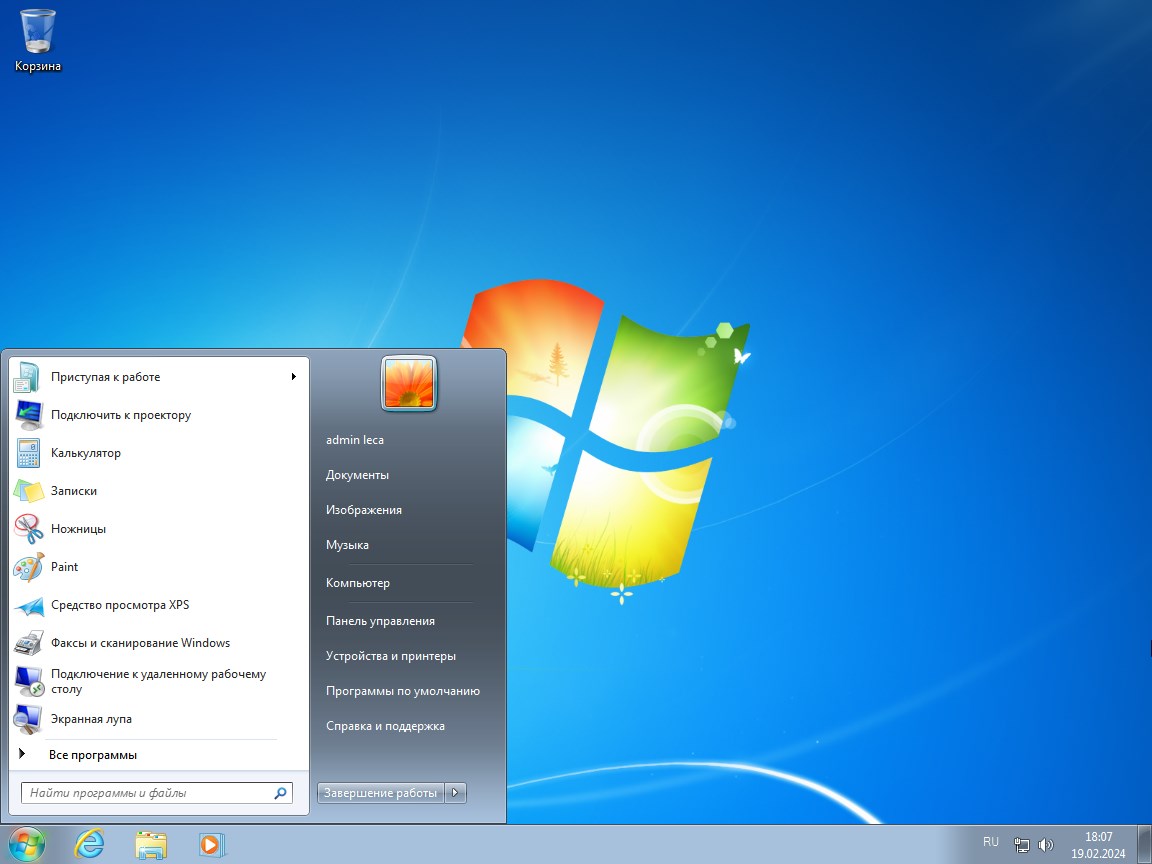Launch Windows Media Player from the taskbar
The height and width of the screenshot is (864, 1152).
(212, 845)
